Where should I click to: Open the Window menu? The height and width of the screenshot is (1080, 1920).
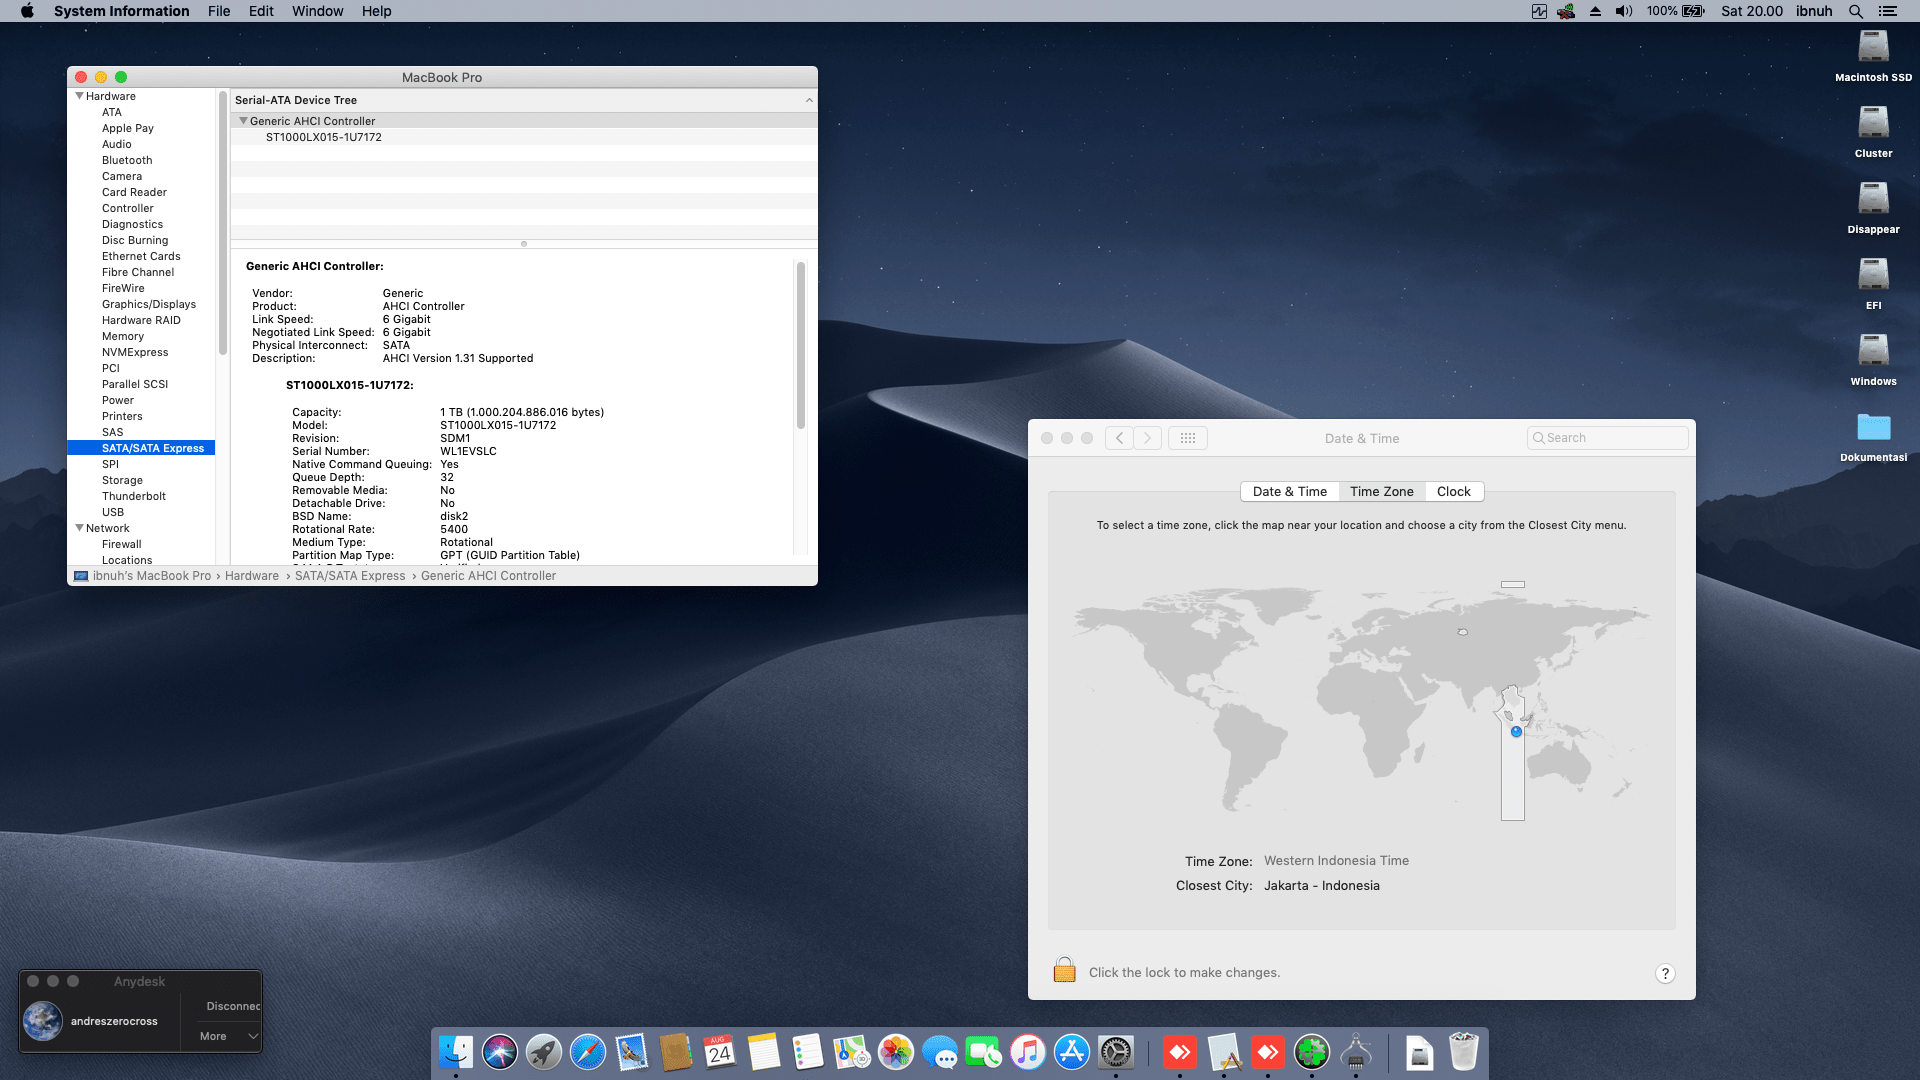click(317, 11)
